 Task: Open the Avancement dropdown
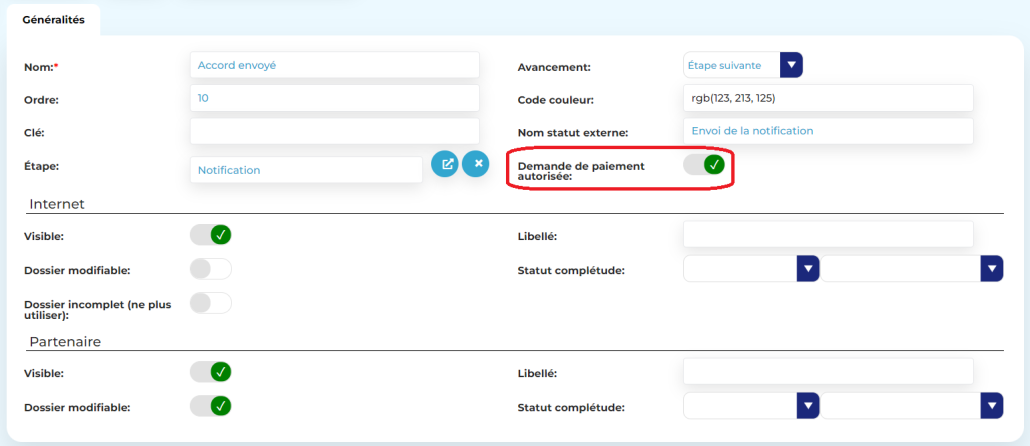tap(791, 65)
